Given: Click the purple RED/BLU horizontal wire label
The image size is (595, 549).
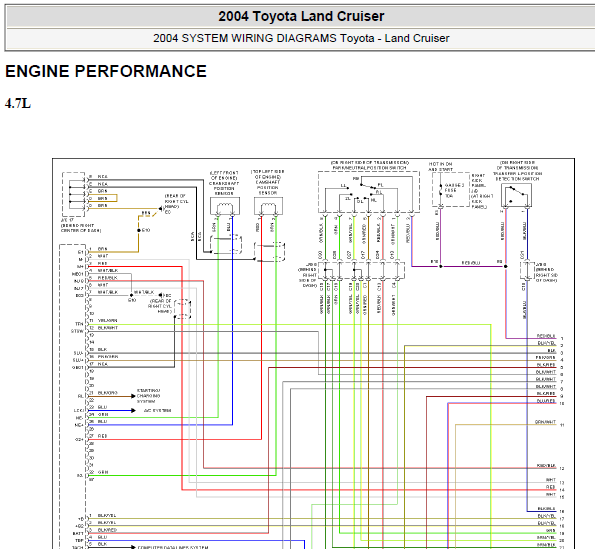Looking at the screenshot, I should point(471,263).
